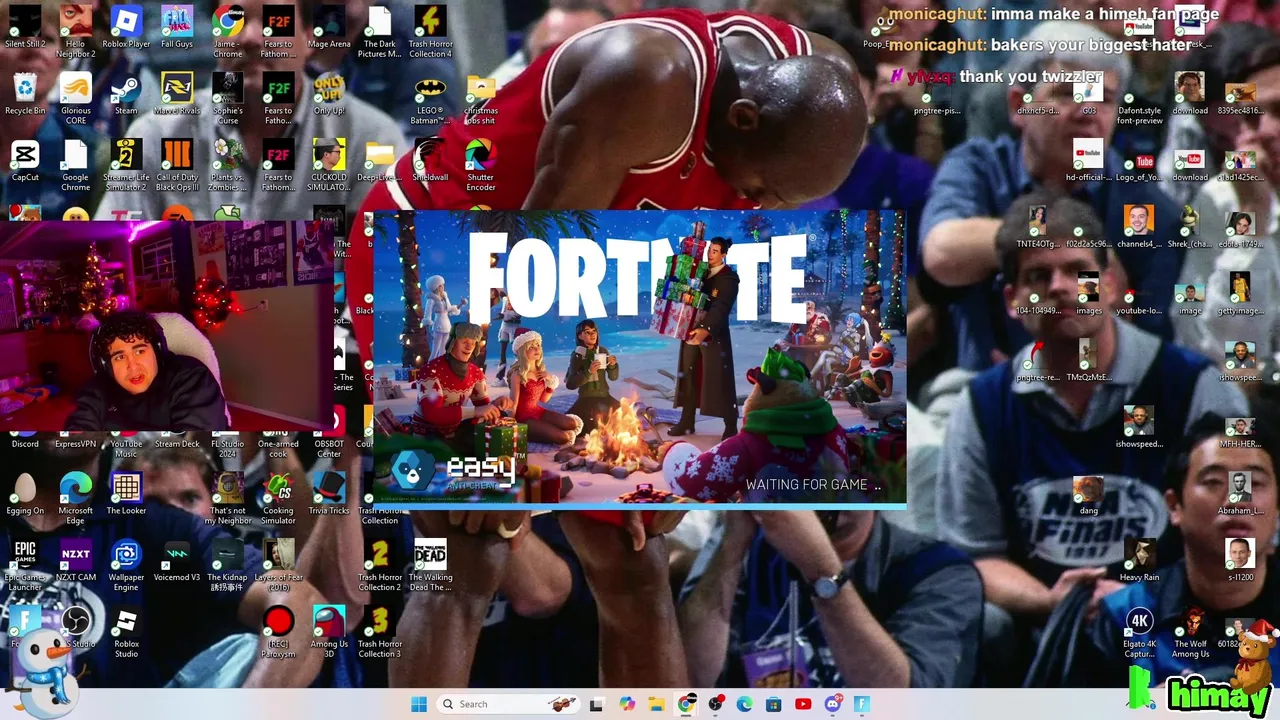
Task: Select LEGO Batman desktop icon
Action: [430, 98]
